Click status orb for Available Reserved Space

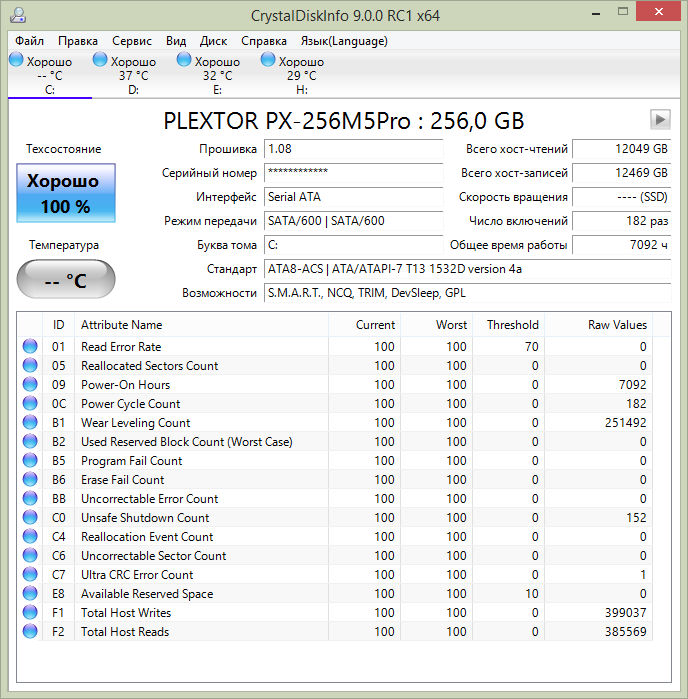[30, 593]
